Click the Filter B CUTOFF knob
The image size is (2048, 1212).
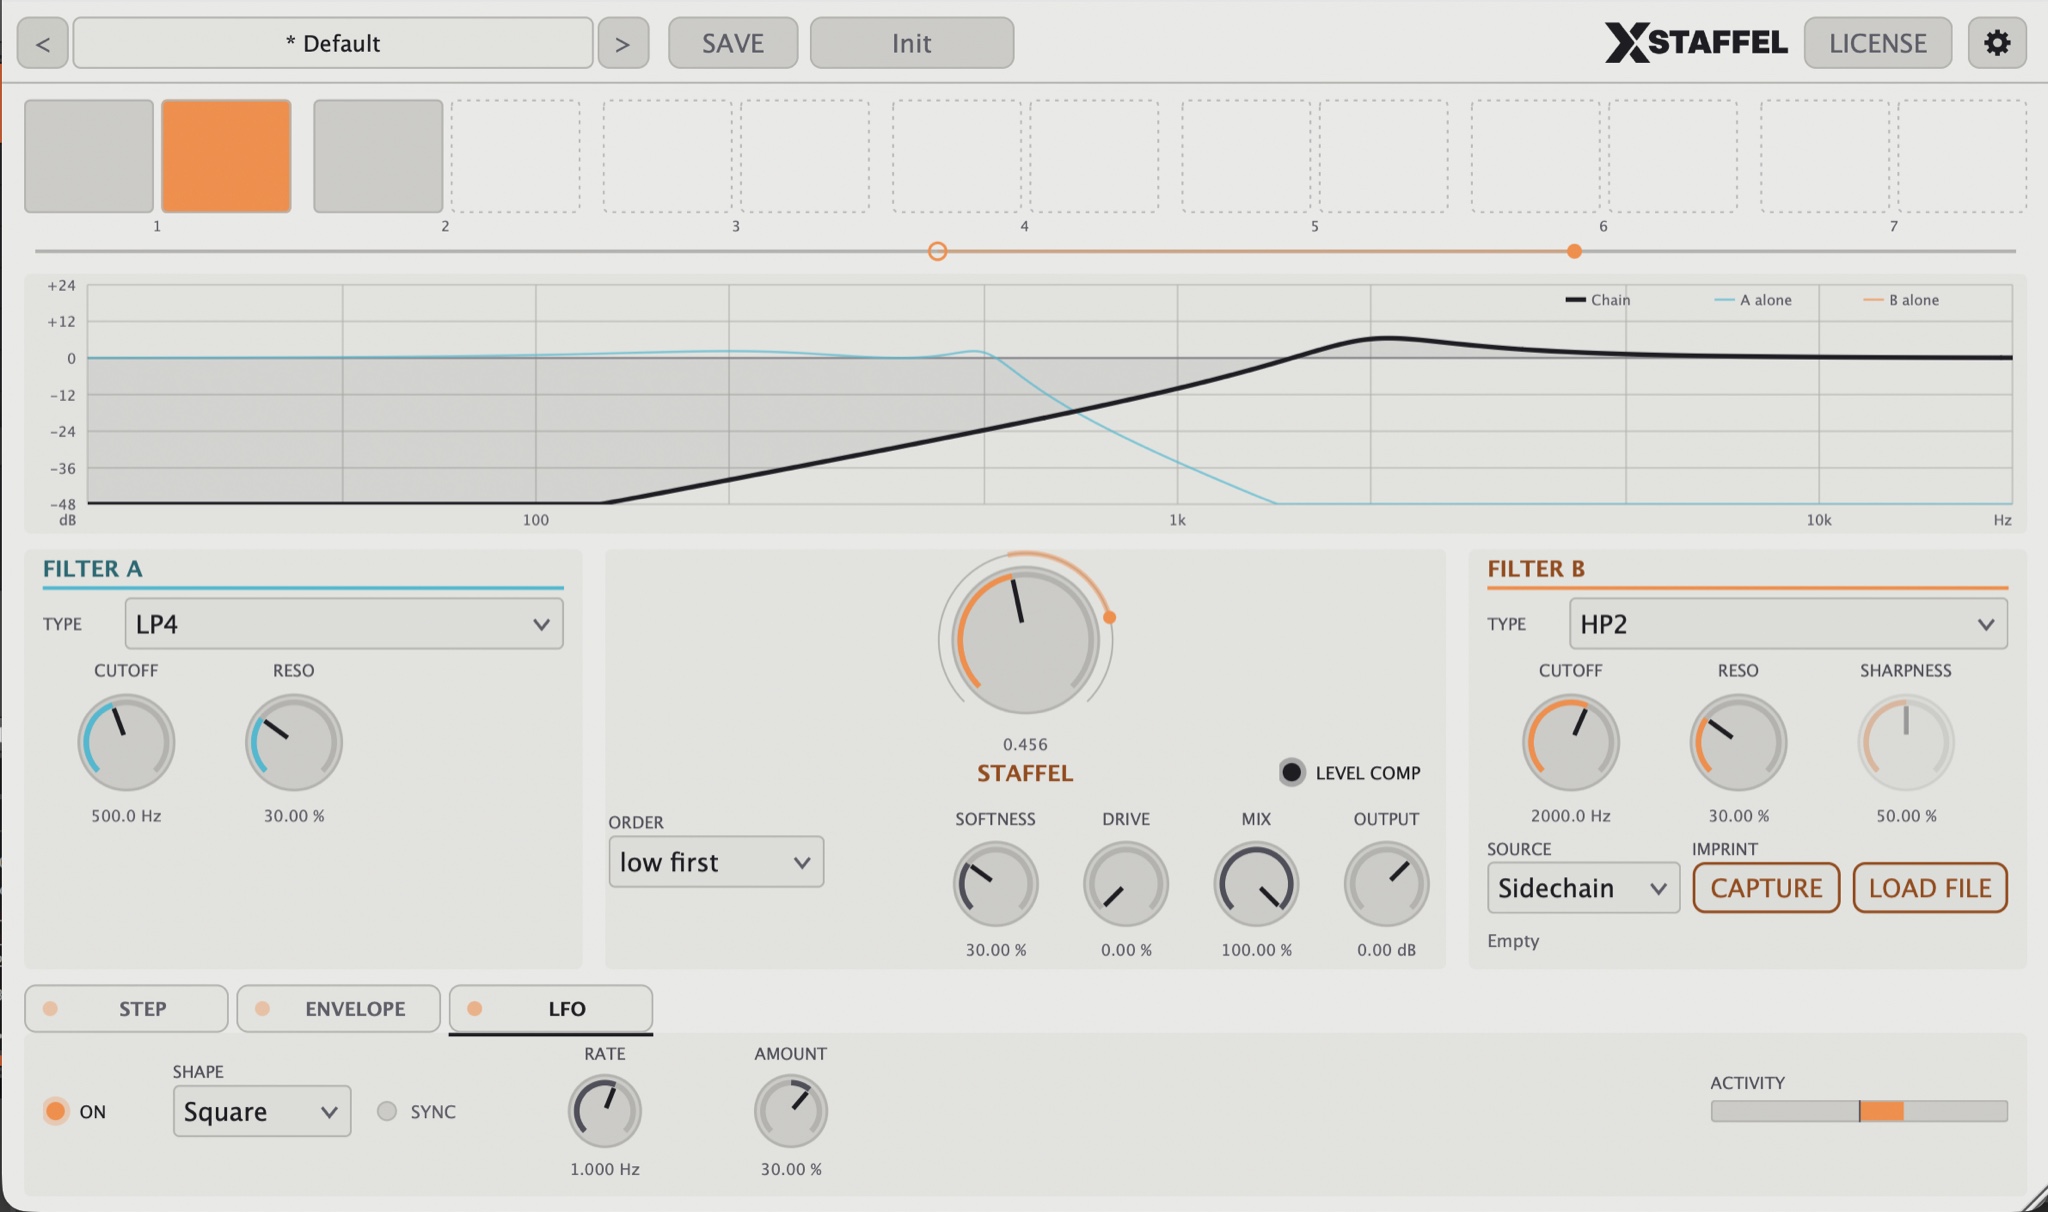(x=1570, y=742)
